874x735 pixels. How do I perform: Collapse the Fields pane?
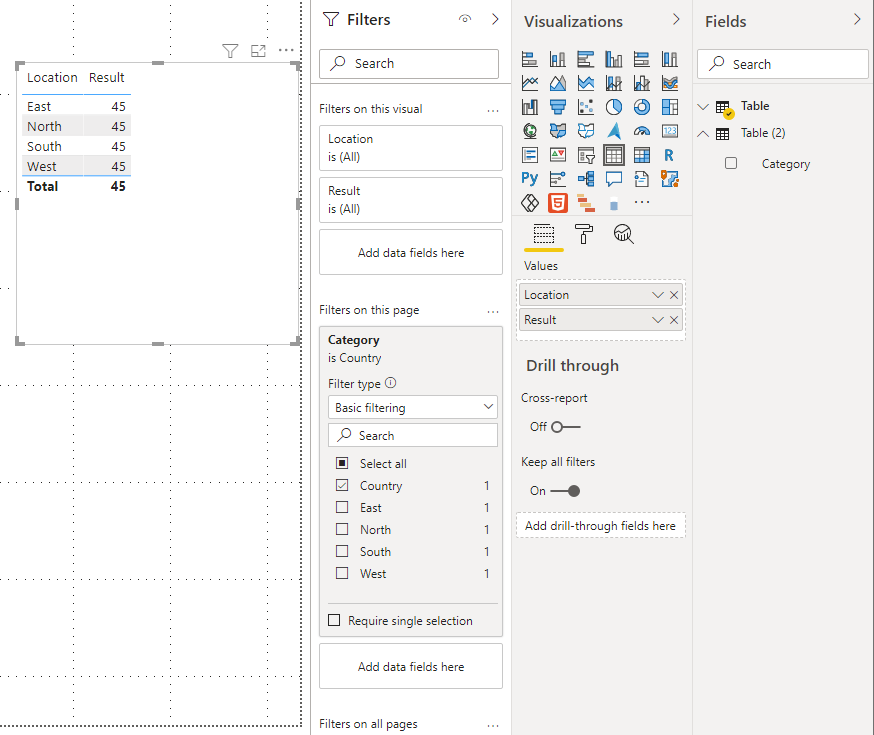tap(857, 20)
